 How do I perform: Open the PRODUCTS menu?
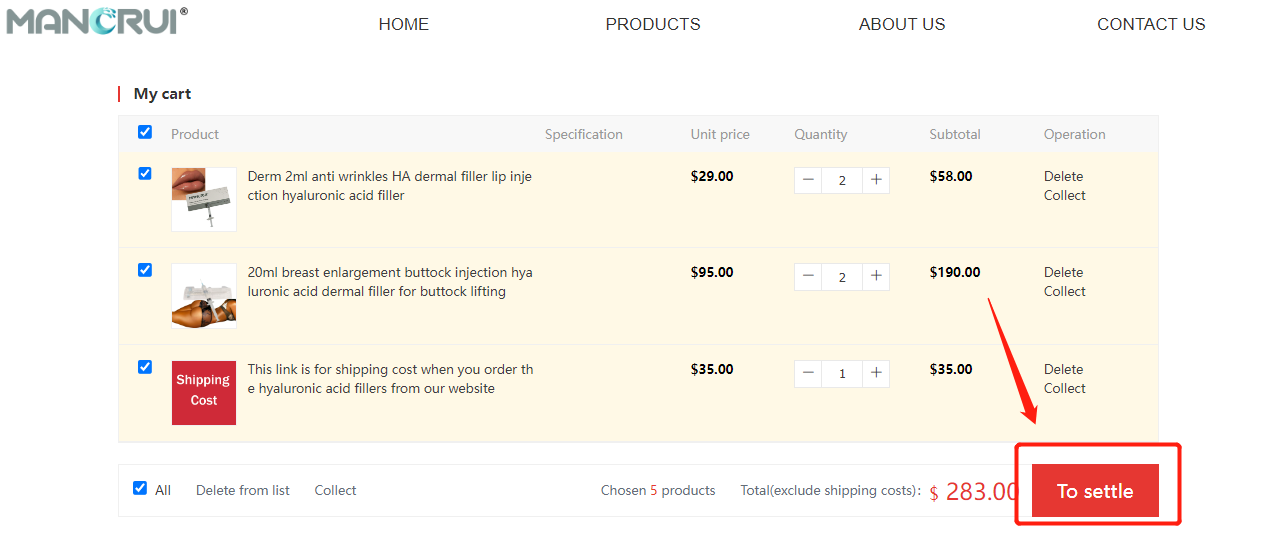click(x=652, y=24)
